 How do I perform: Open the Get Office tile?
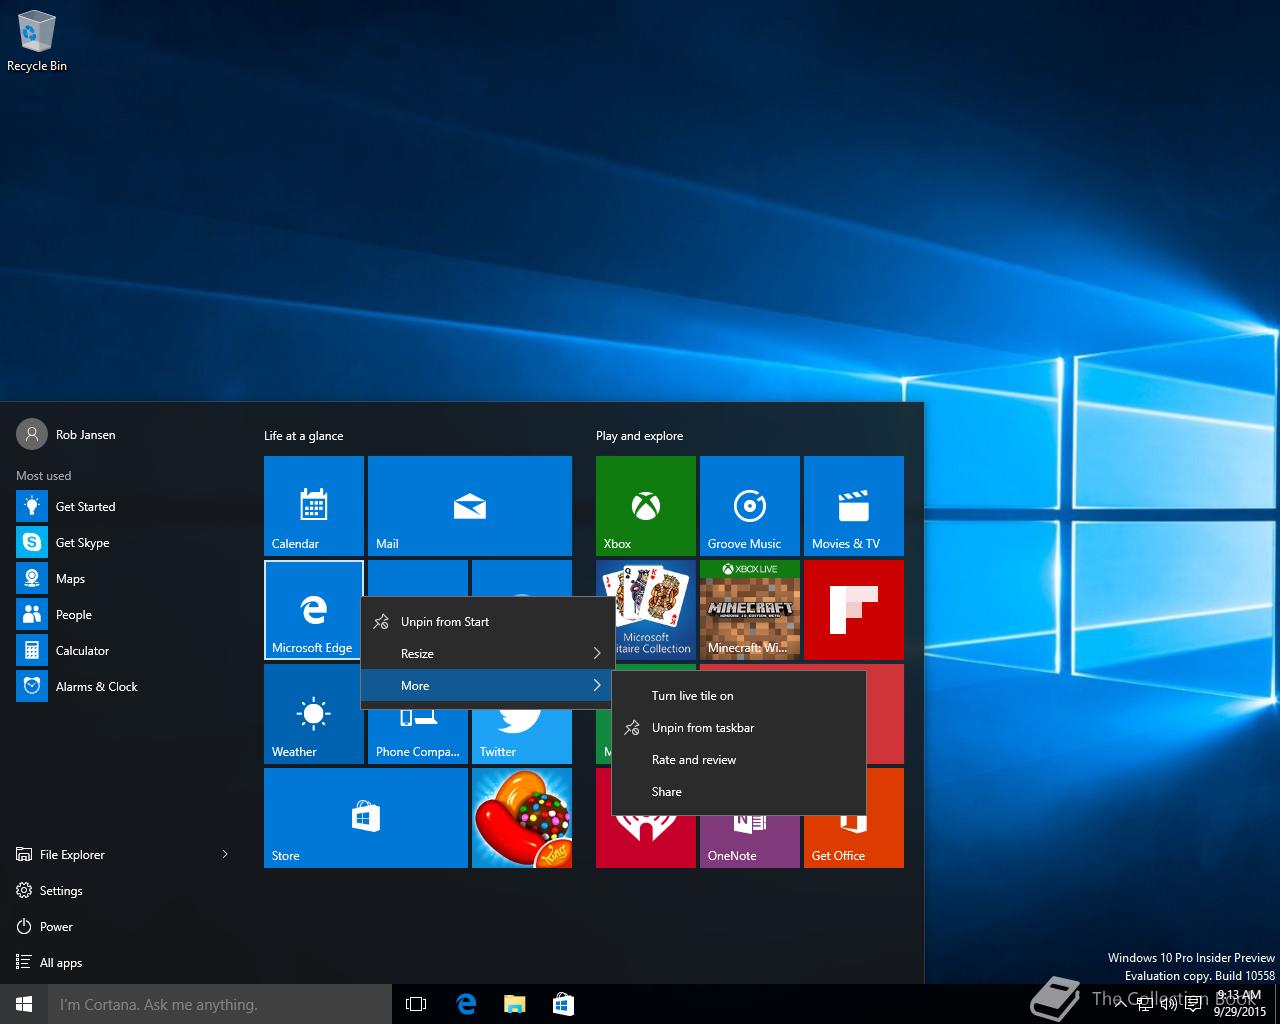tap(854, 842)
